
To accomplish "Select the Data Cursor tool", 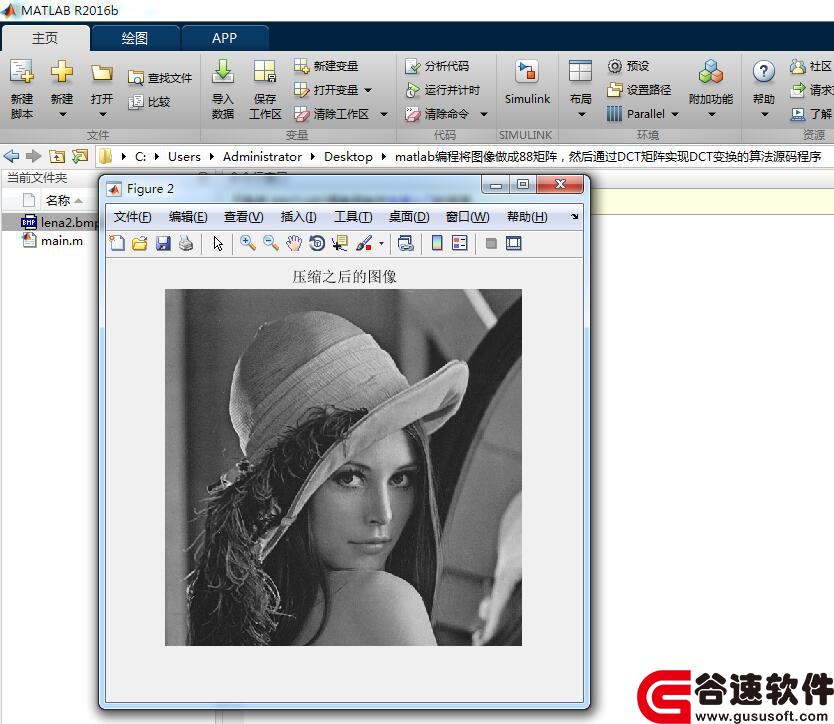I will 340,244.
